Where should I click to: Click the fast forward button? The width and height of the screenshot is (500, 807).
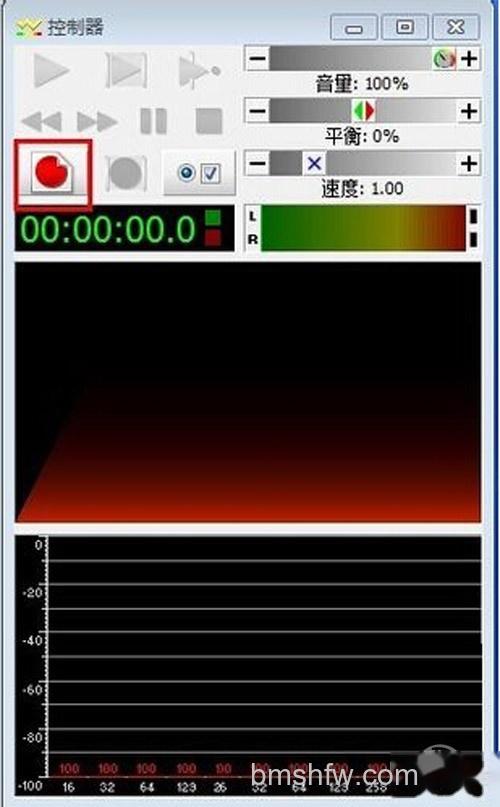(97, 121)
